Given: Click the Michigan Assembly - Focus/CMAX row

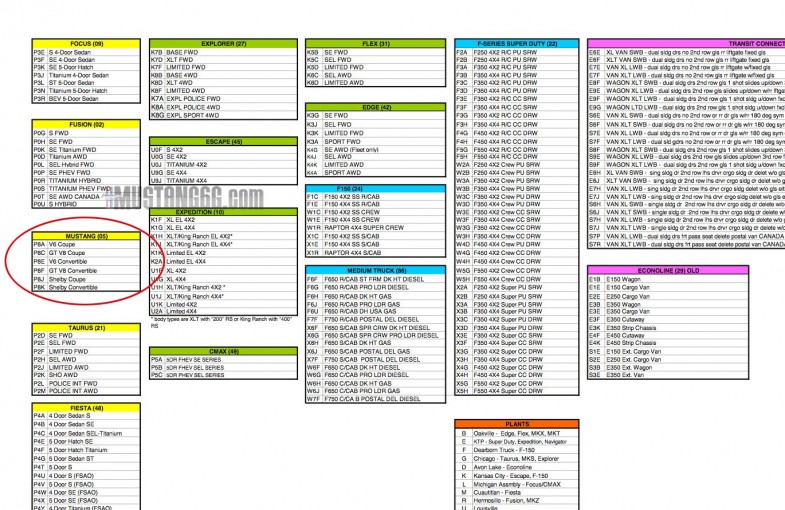Looking at the screenshot, I should click(517, 484).
